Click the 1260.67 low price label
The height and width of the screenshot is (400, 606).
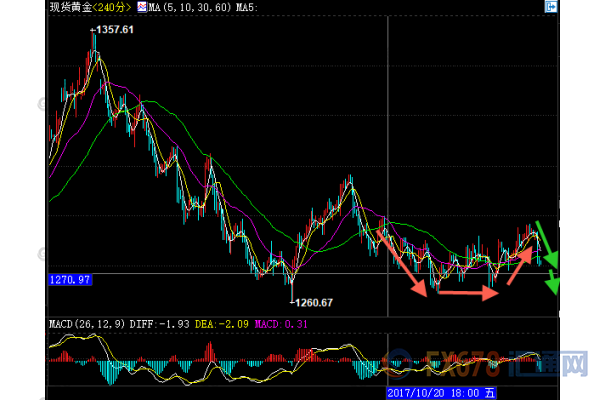coord(313,303)
